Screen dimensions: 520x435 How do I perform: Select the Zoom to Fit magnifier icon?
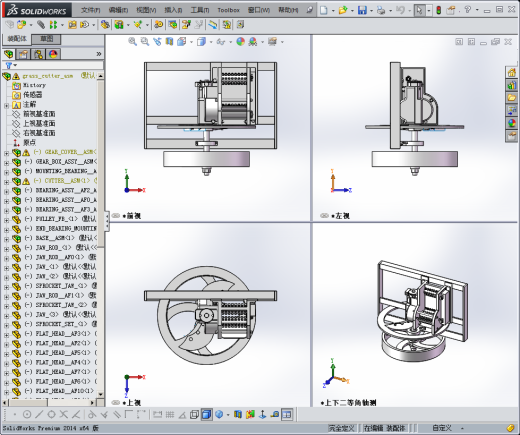click(132, 42)
